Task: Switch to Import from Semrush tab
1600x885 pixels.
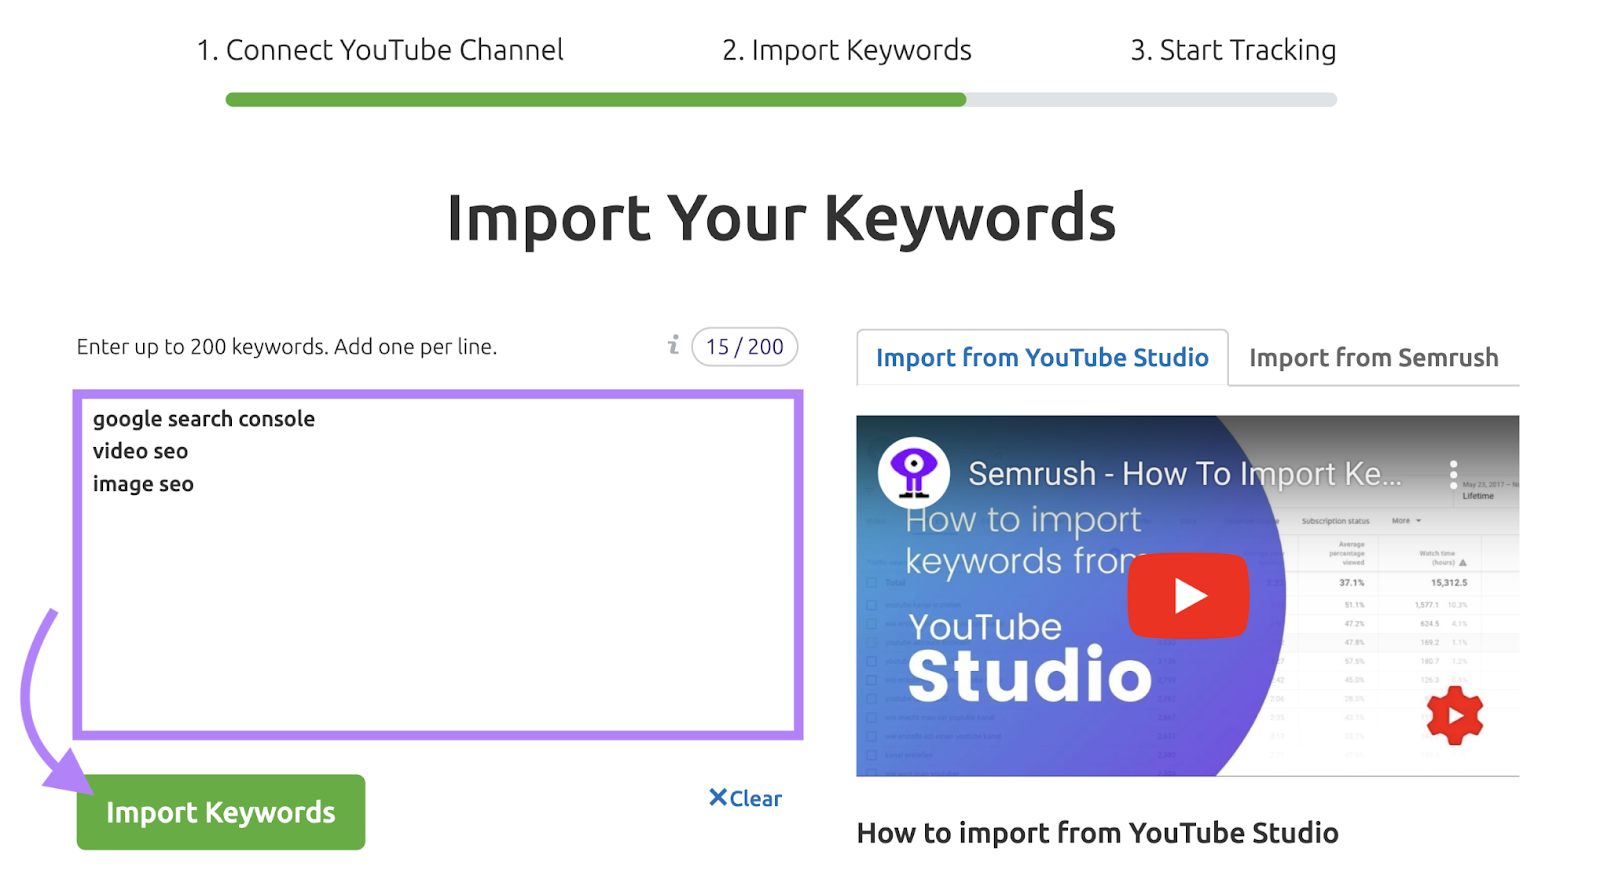Action: click(x=1373, y=358)
